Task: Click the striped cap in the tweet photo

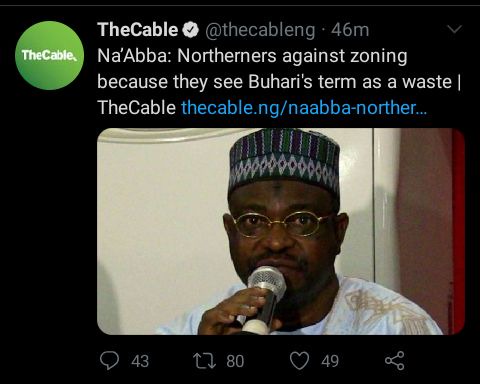Action: pyautogui.click(x=284, y=159)
